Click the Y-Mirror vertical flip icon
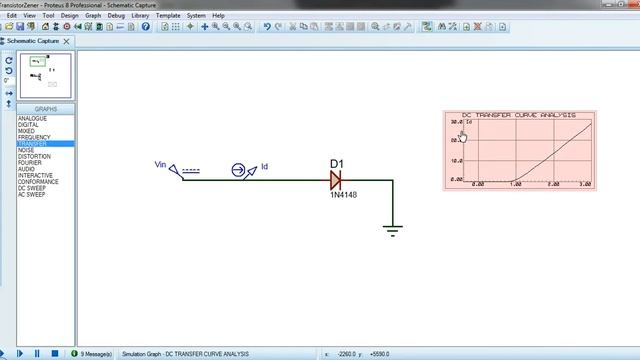640x360 pixels. (x=9, y=104)
